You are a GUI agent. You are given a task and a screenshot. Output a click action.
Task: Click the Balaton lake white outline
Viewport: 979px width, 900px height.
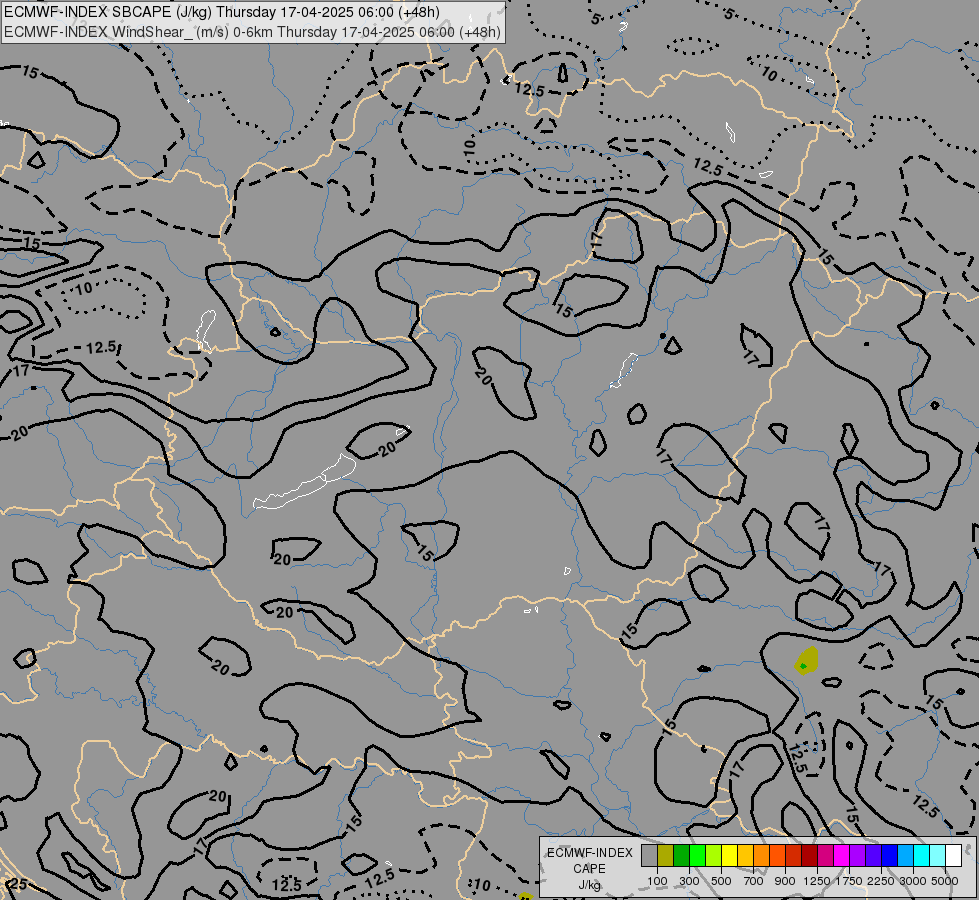[x=305, y=482]
